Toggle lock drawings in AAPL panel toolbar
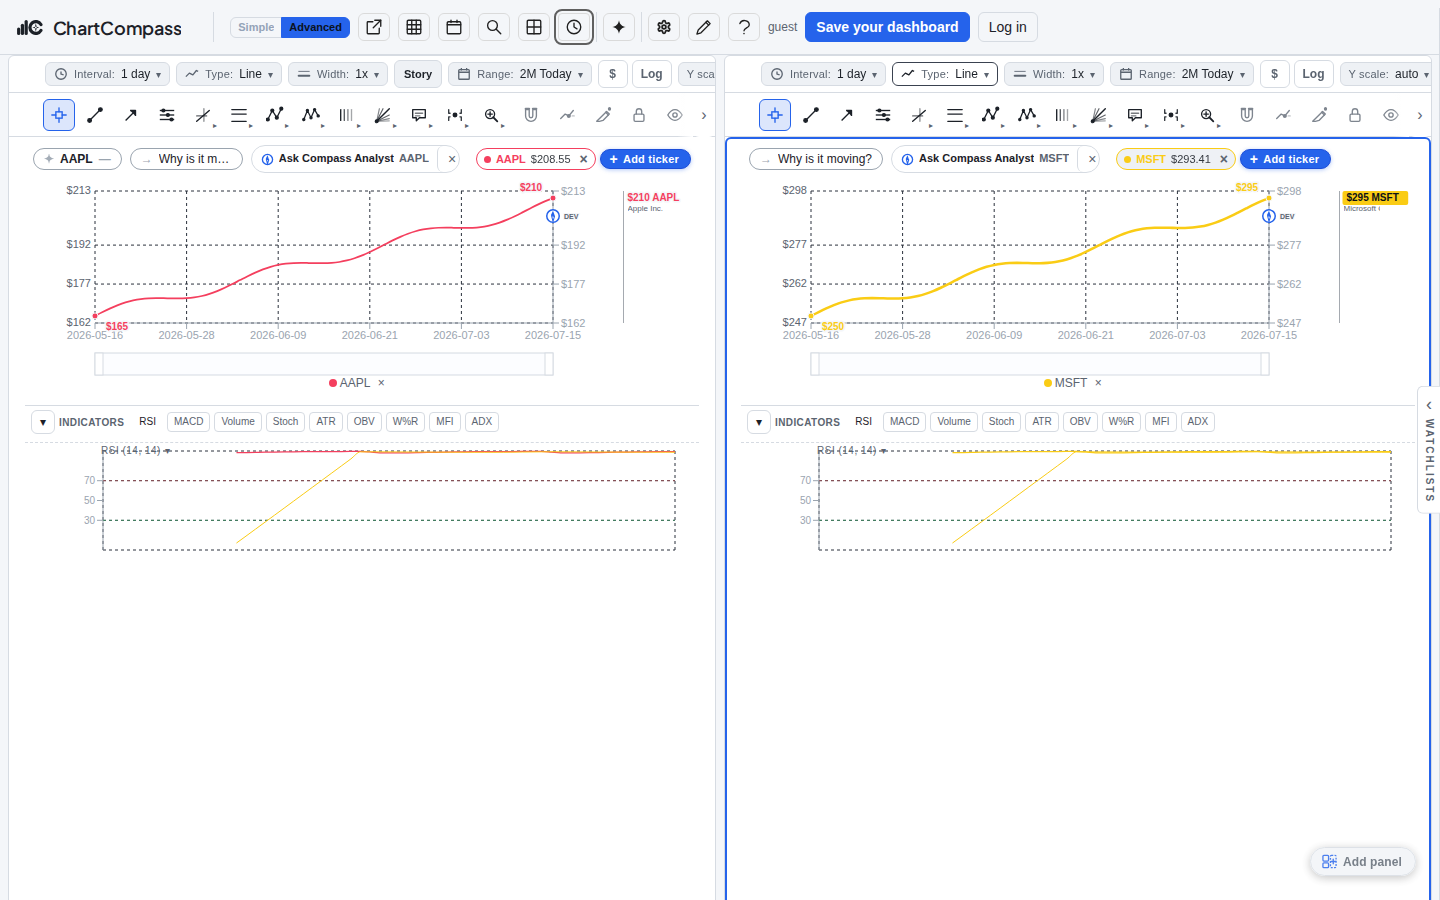Image resolution: width=1440 pixels, height=900 pixels. (639, 115)
